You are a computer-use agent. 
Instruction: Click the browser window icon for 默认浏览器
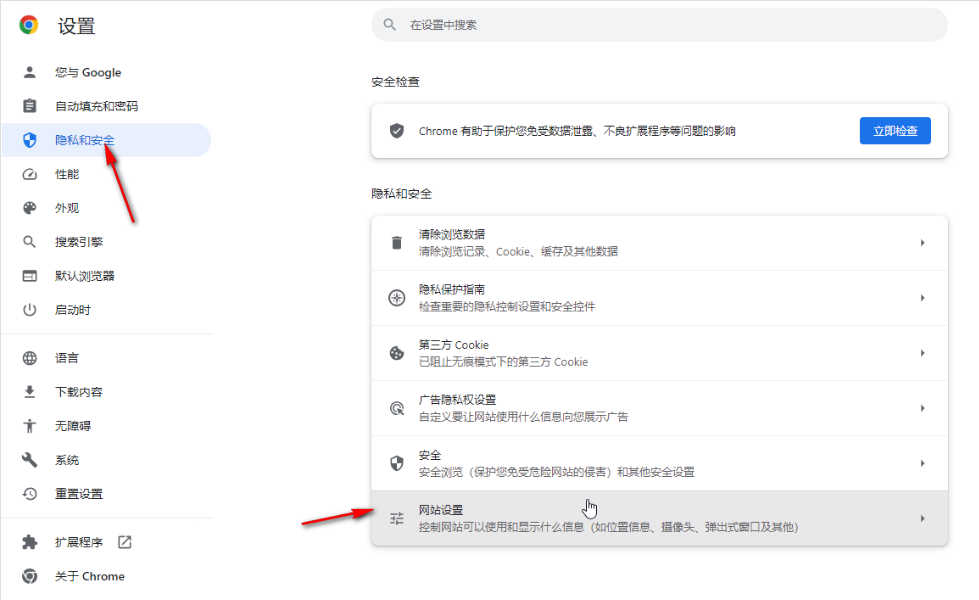(x=29, y=276)
